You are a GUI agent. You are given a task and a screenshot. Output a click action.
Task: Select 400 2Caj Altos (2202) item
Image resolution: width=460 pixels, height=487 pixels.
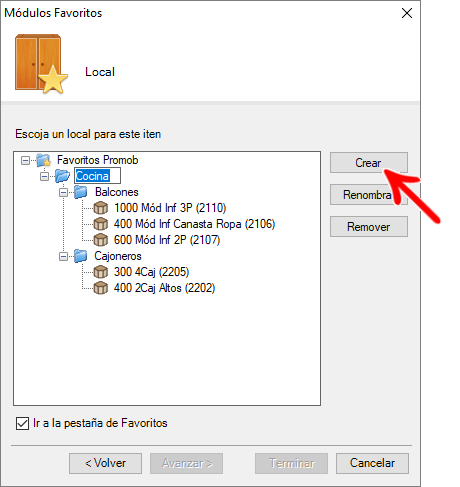point(164,288)
